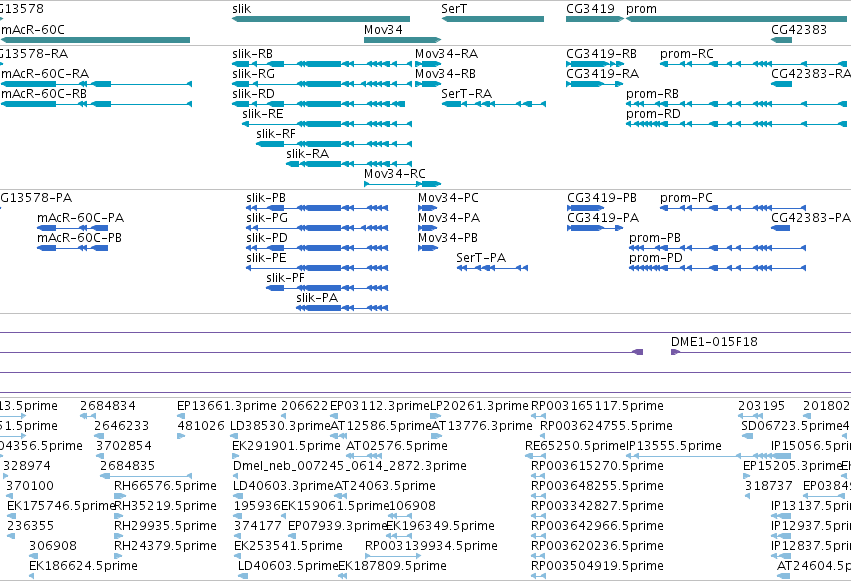Viewport: 851px width, 581px height.
Task: Click the mAcR-60C gene bar
Action: pyautogui.click(x=95, y=40)
